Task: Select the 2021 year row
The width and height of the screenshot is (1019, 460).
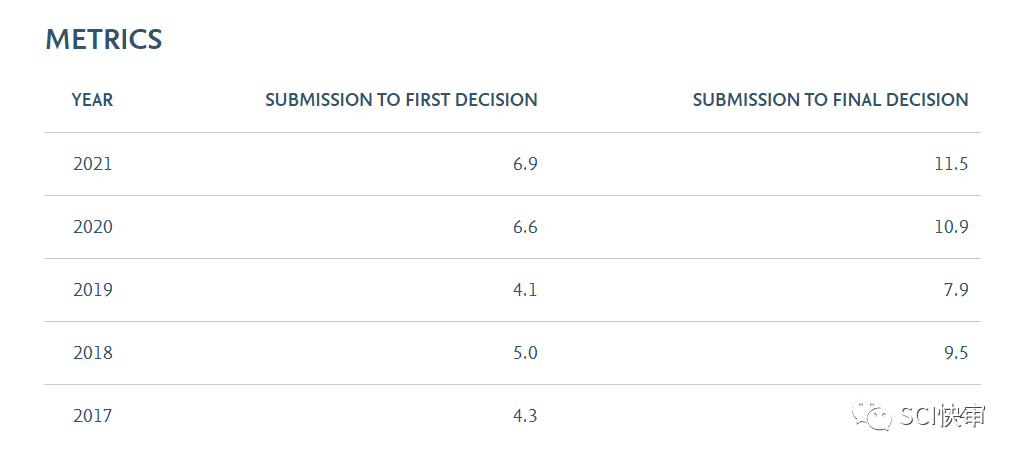Action: click(x=512, y=164)
